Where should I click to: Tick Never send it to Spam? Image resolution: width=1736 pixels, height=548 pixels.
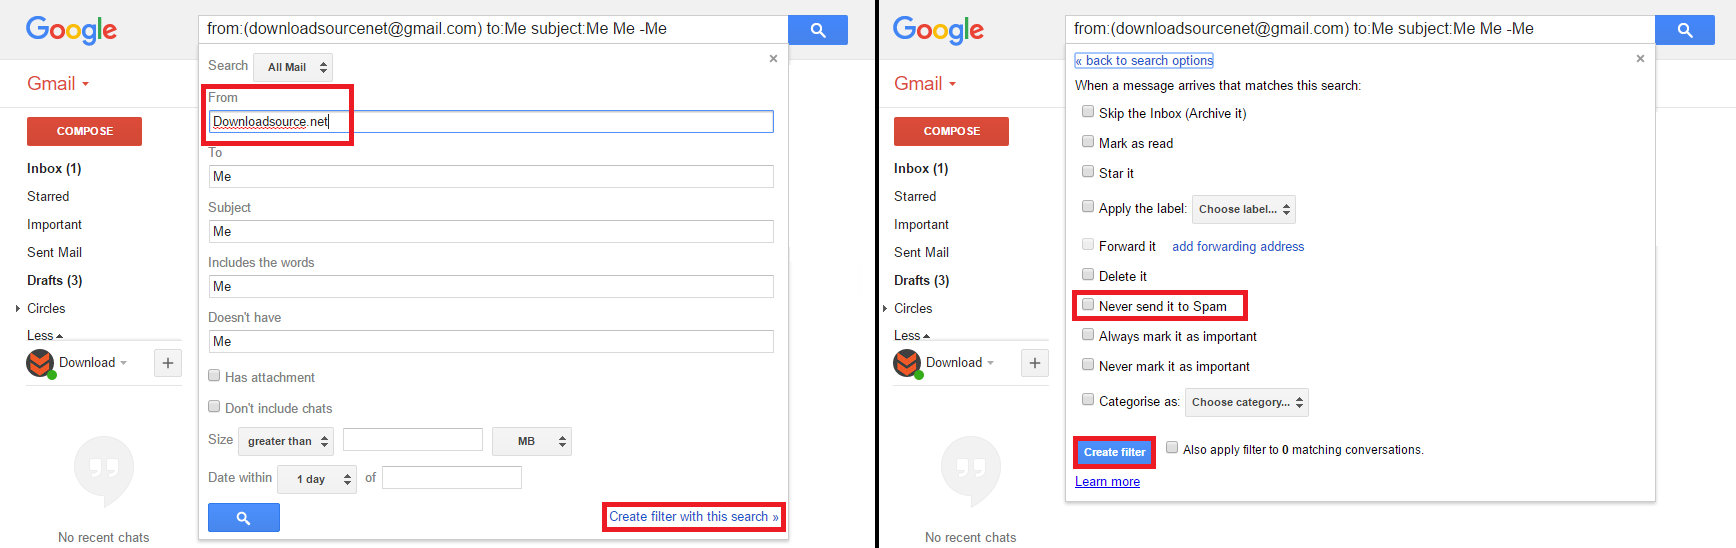click(x=1088, y=305)
